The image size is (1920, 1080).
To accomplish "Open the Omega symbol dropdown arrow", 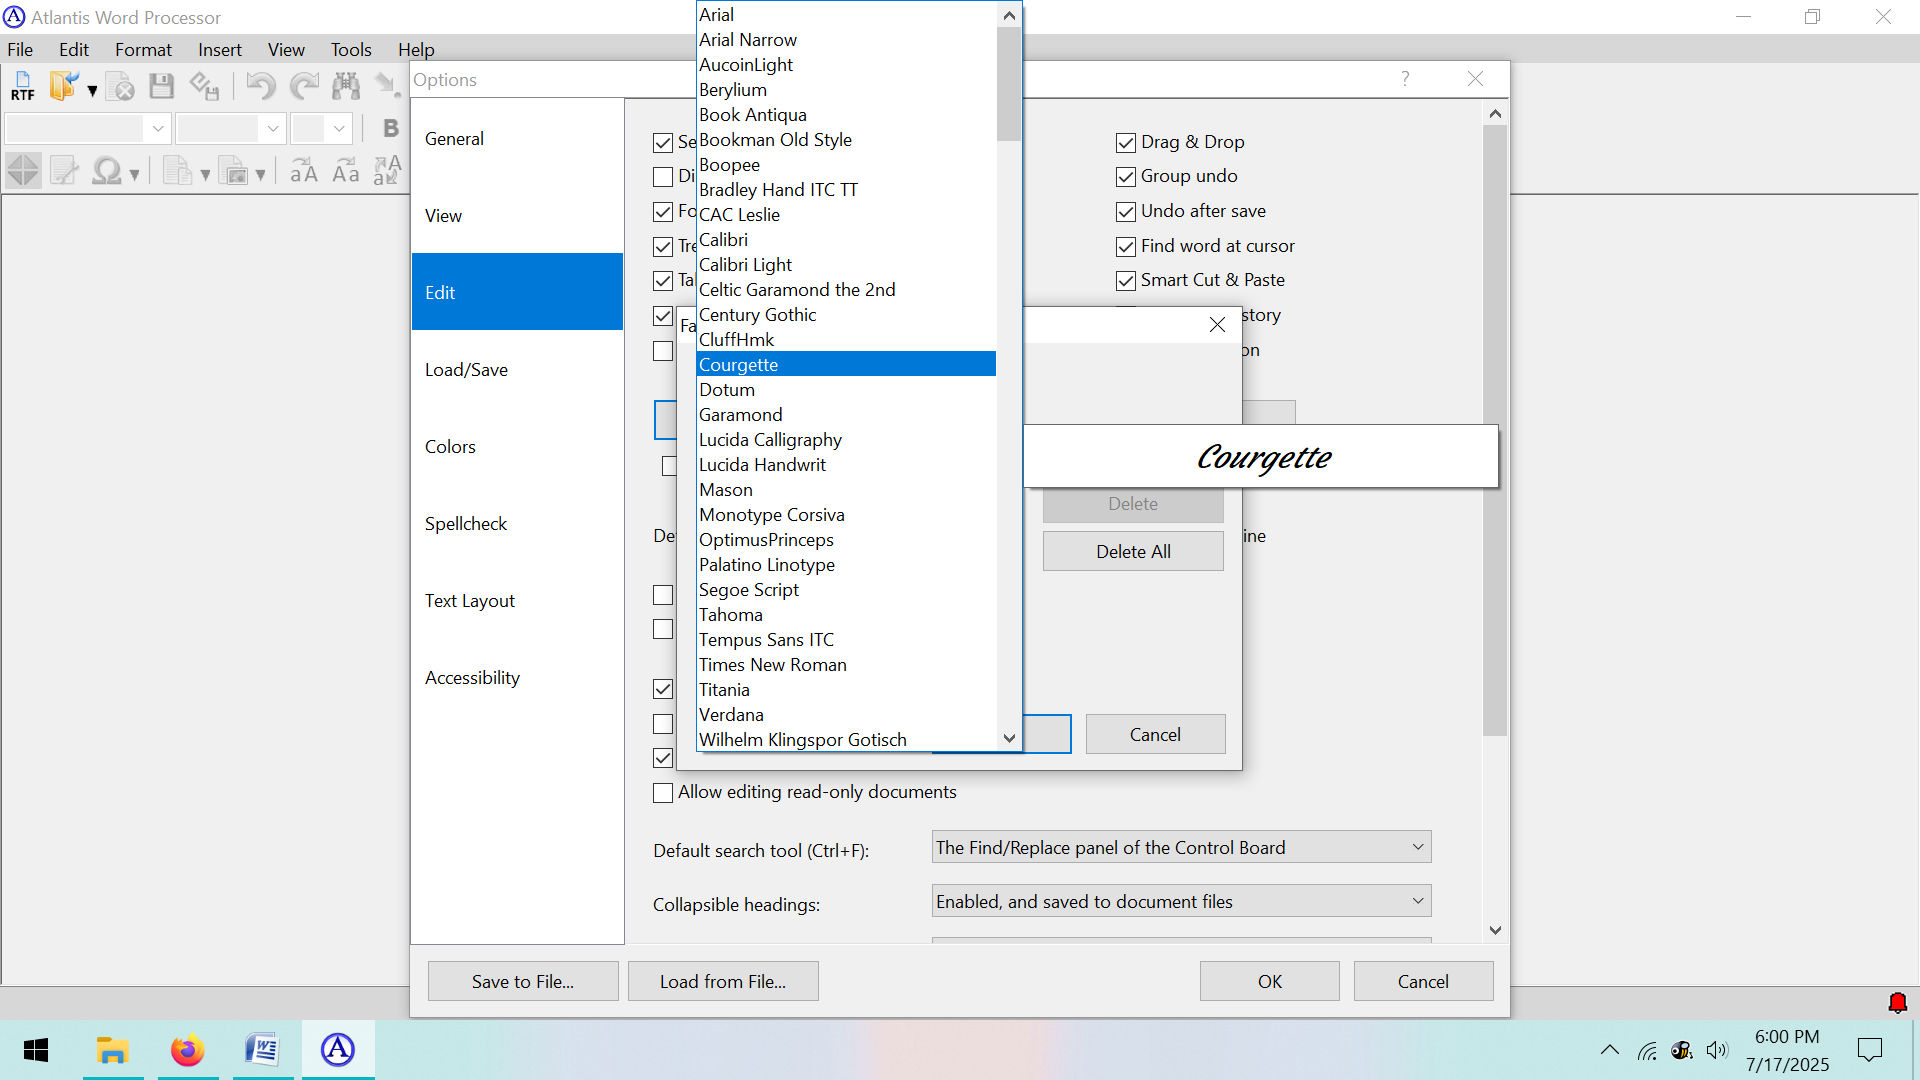I will (x=134, y=174).
